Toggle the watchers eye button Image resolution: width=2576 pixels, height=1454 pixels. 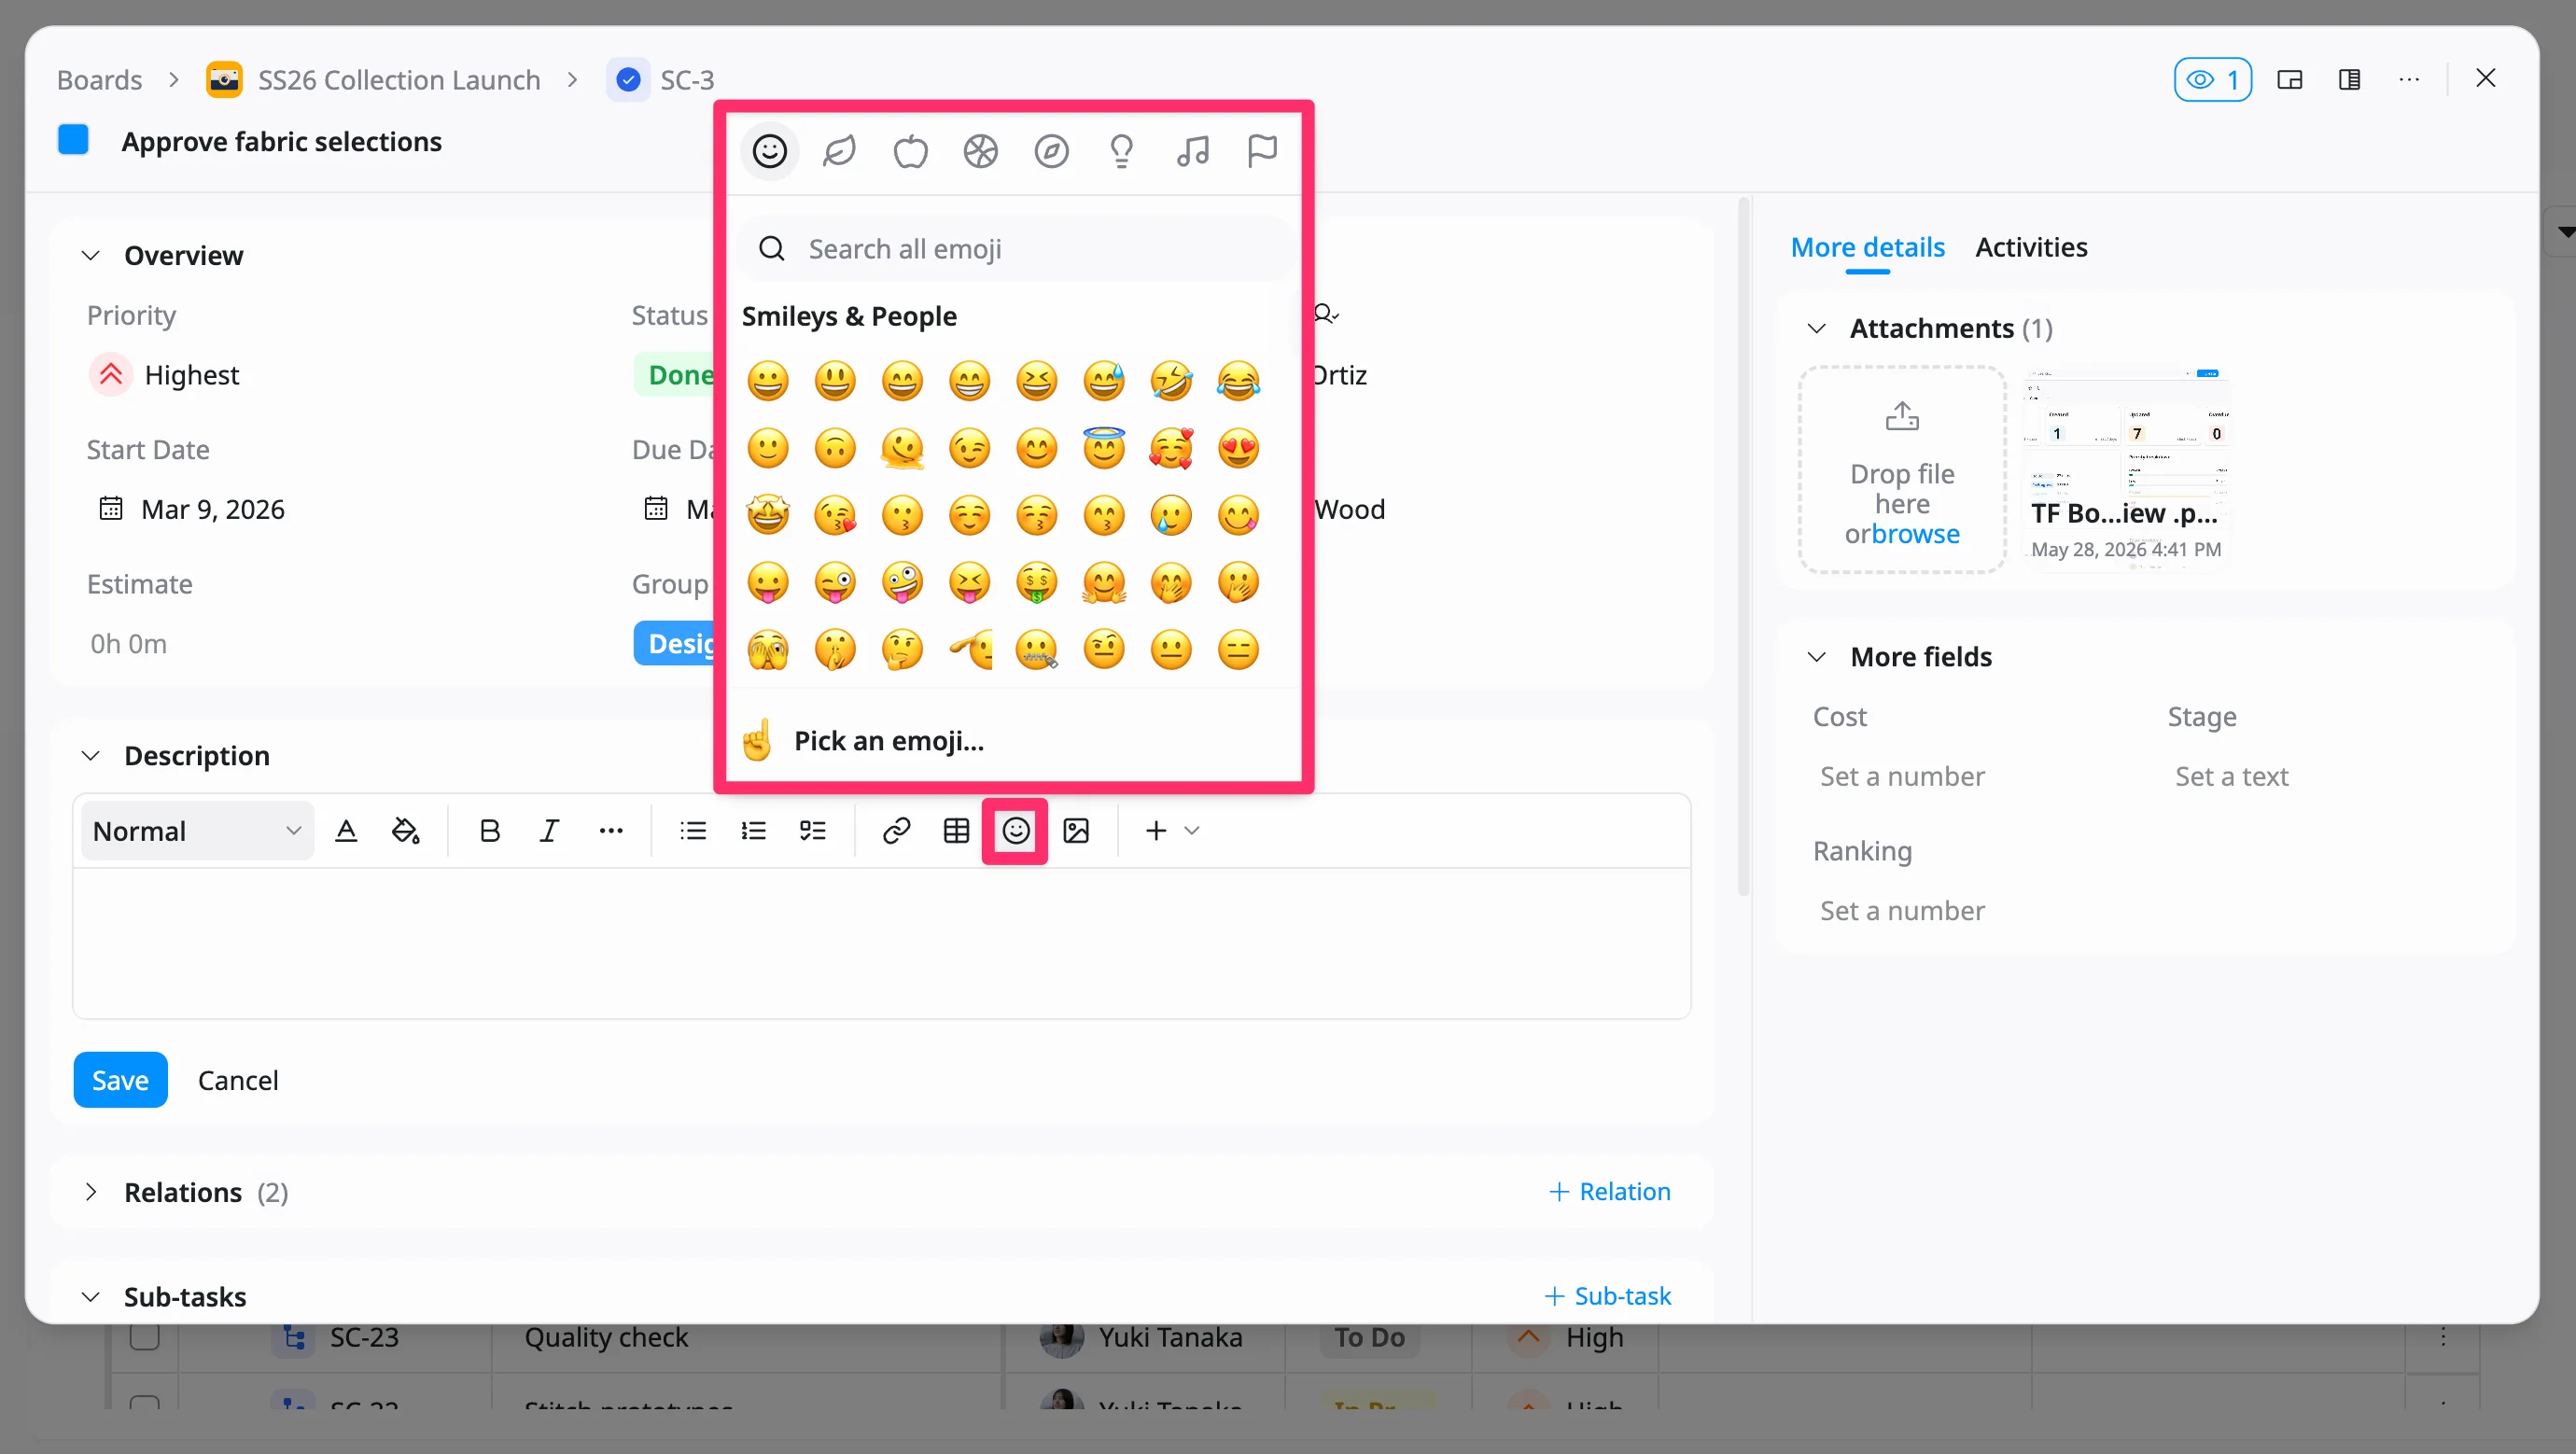(x=2213, y=79)
